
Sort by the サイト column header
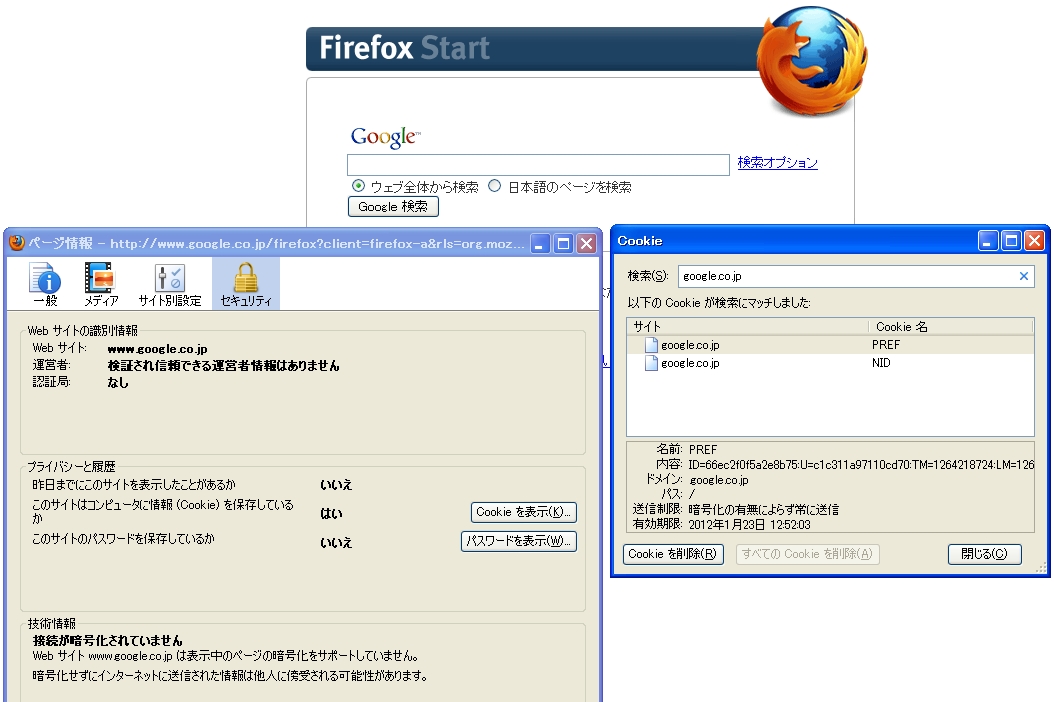pos(747,327)
